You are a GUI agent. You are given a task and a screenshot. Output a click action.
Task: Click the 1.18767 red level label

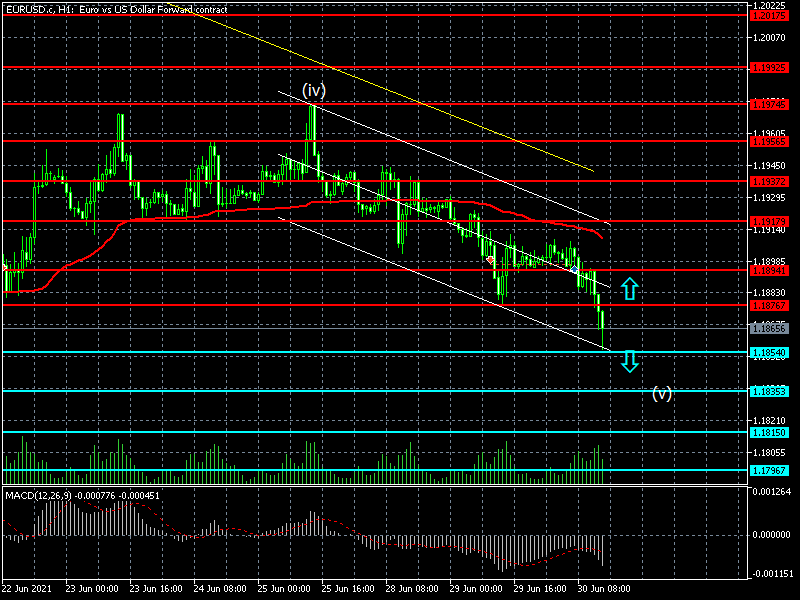770,304
